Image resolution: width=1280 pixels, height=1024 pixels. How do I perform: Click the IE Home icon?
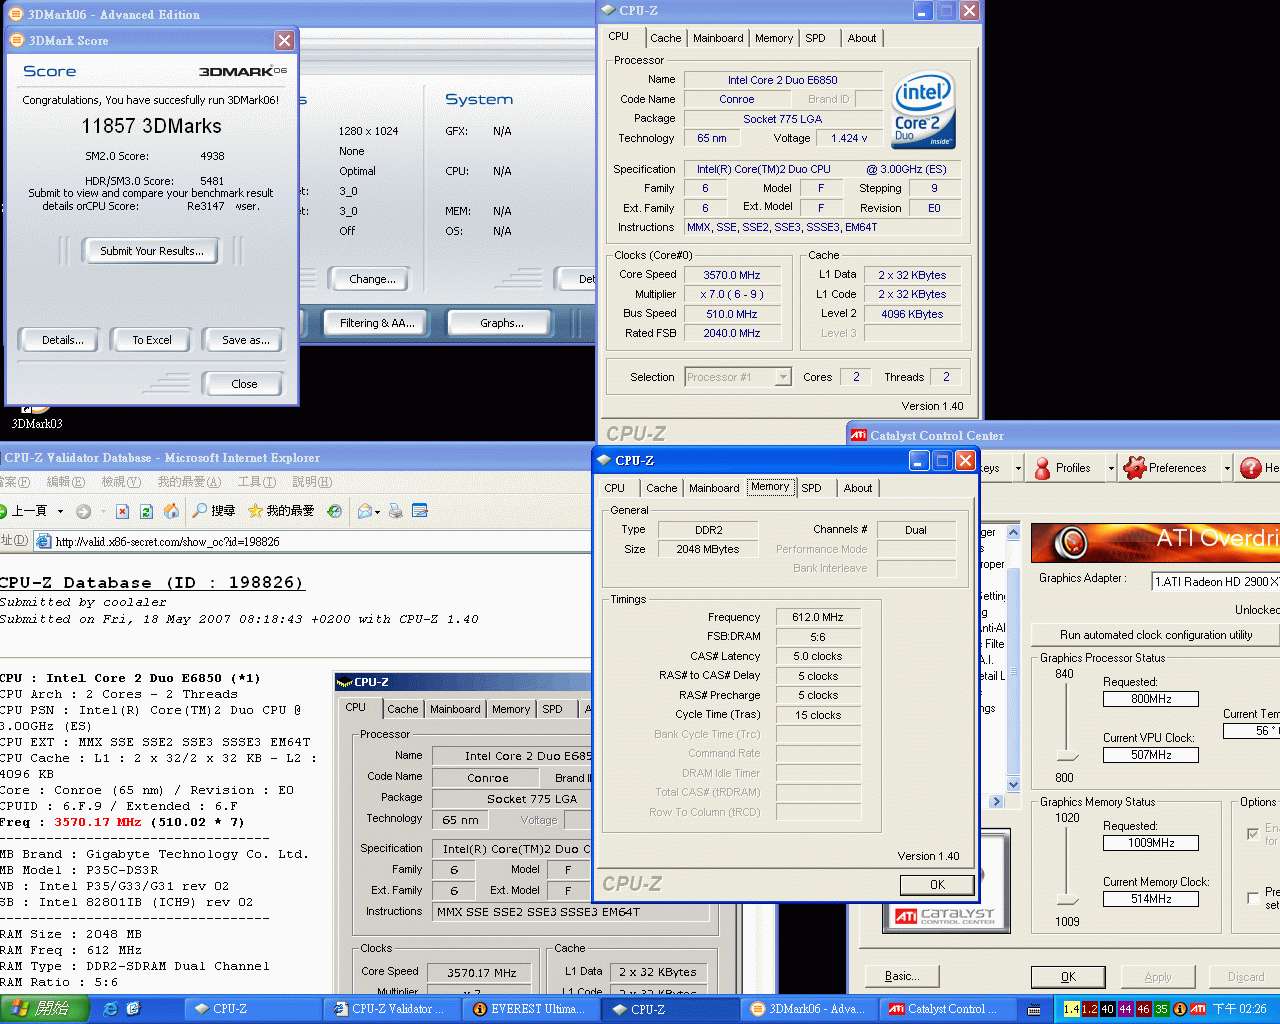pos(171,511)
